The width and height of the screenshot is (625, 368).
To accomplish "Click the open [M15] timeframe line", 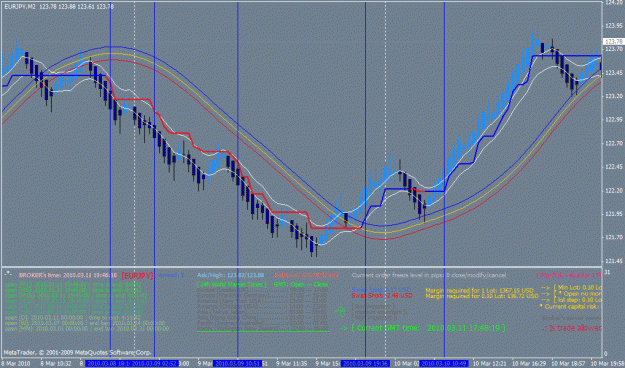I will coord(76,295).
